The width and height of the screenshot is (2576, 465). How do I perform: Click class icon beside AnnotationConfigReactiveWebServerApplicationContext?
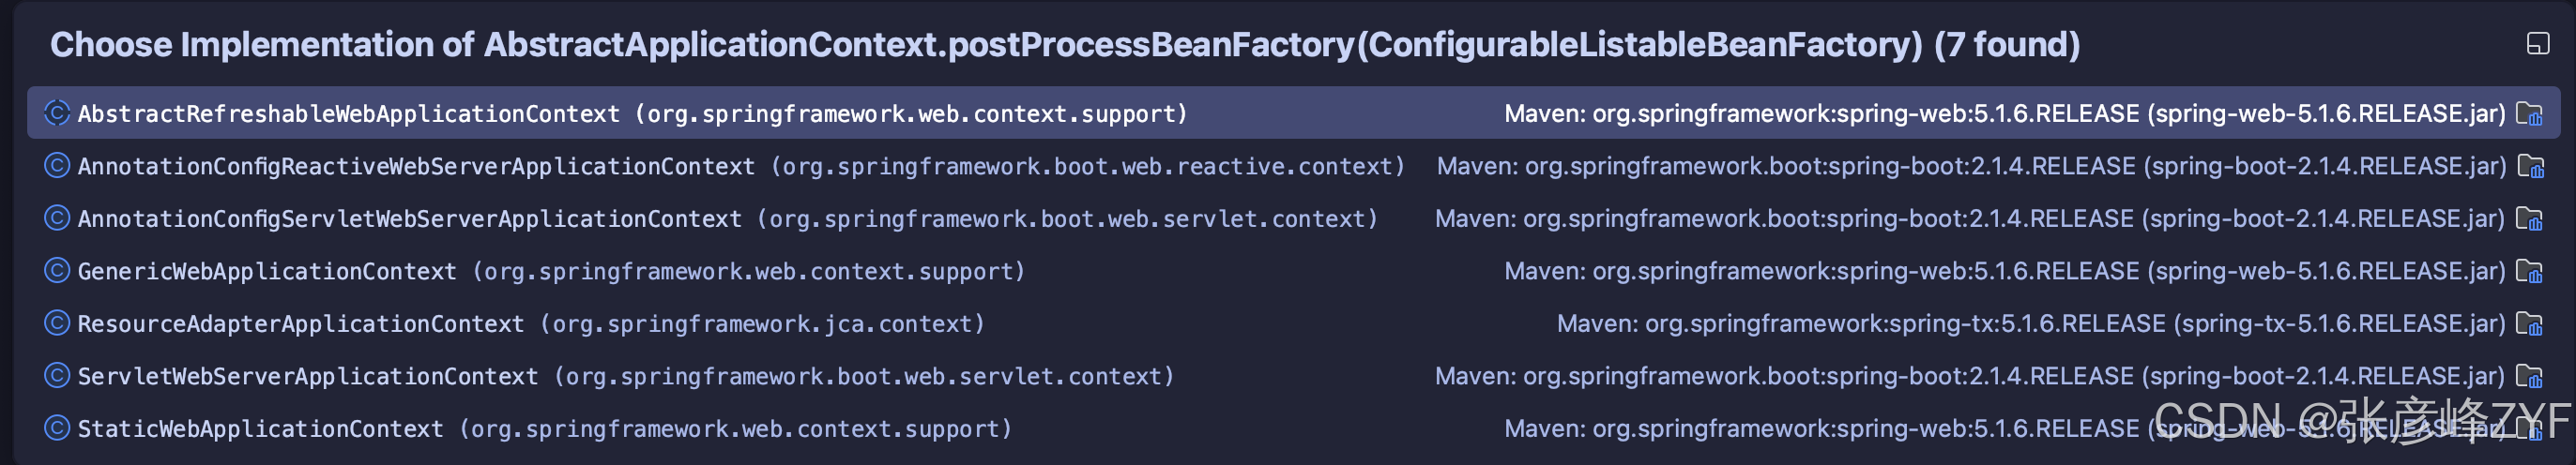point(57,166)
